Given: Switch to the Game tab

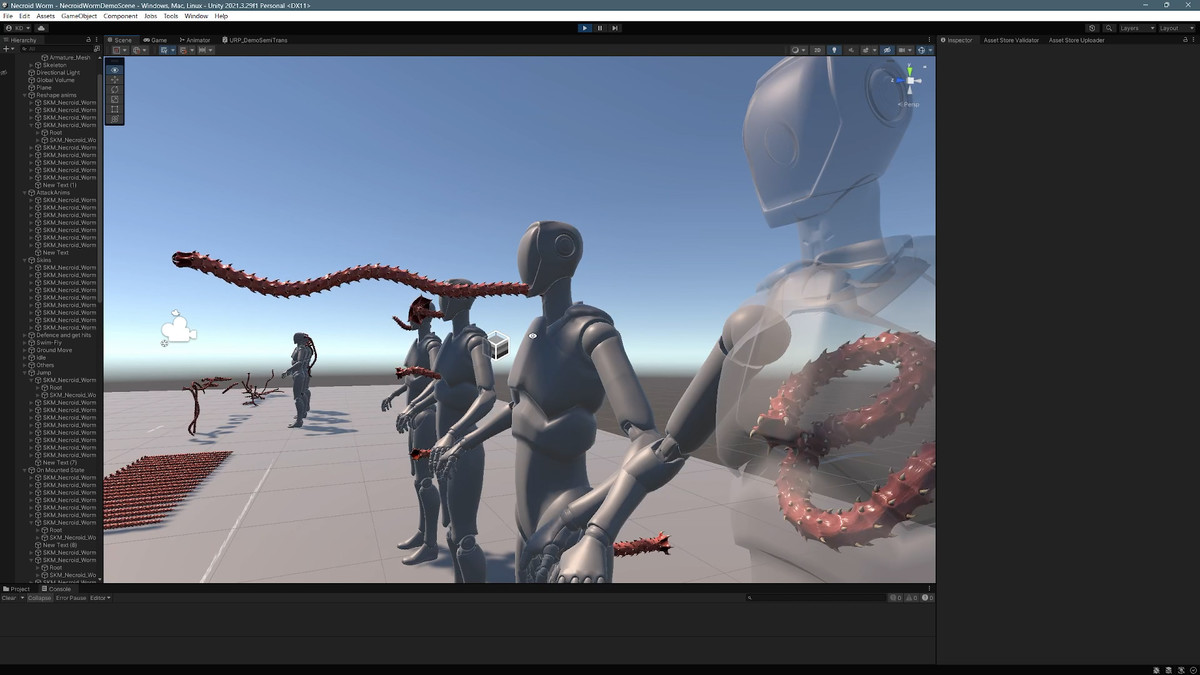Looking at the screenshot, I should click(155, 40).
